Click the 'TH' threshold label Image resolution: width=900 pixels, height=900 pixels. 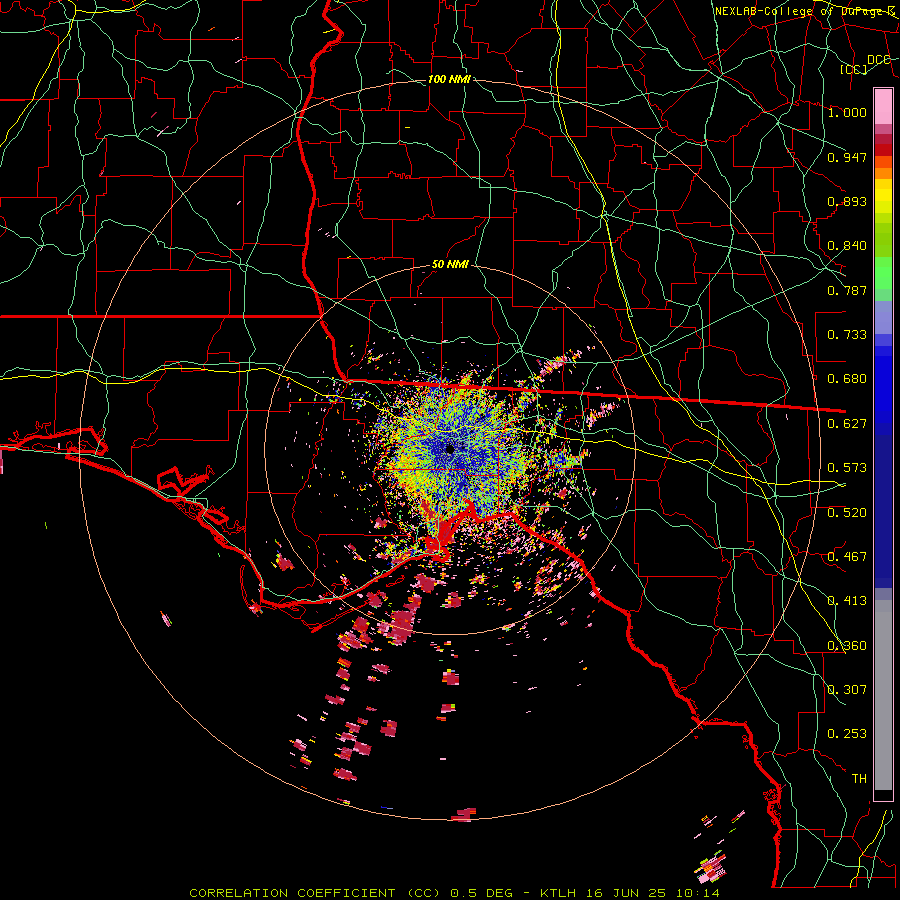point(859,779)
